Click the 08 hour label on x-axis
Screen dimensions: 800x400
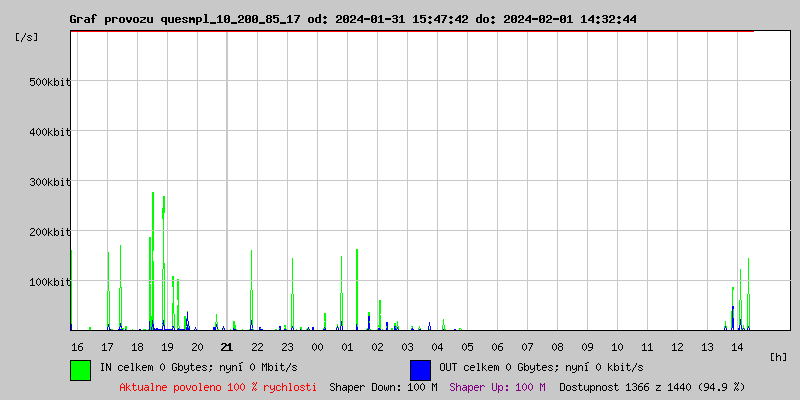tap(557, 347)
